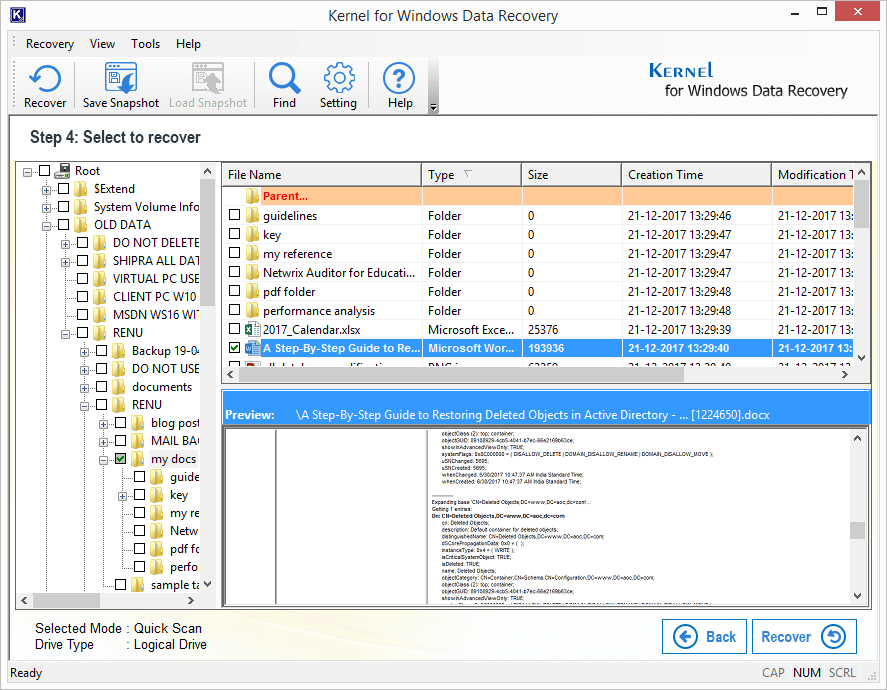Check the guidelines folder checkbox

(234, 215)
